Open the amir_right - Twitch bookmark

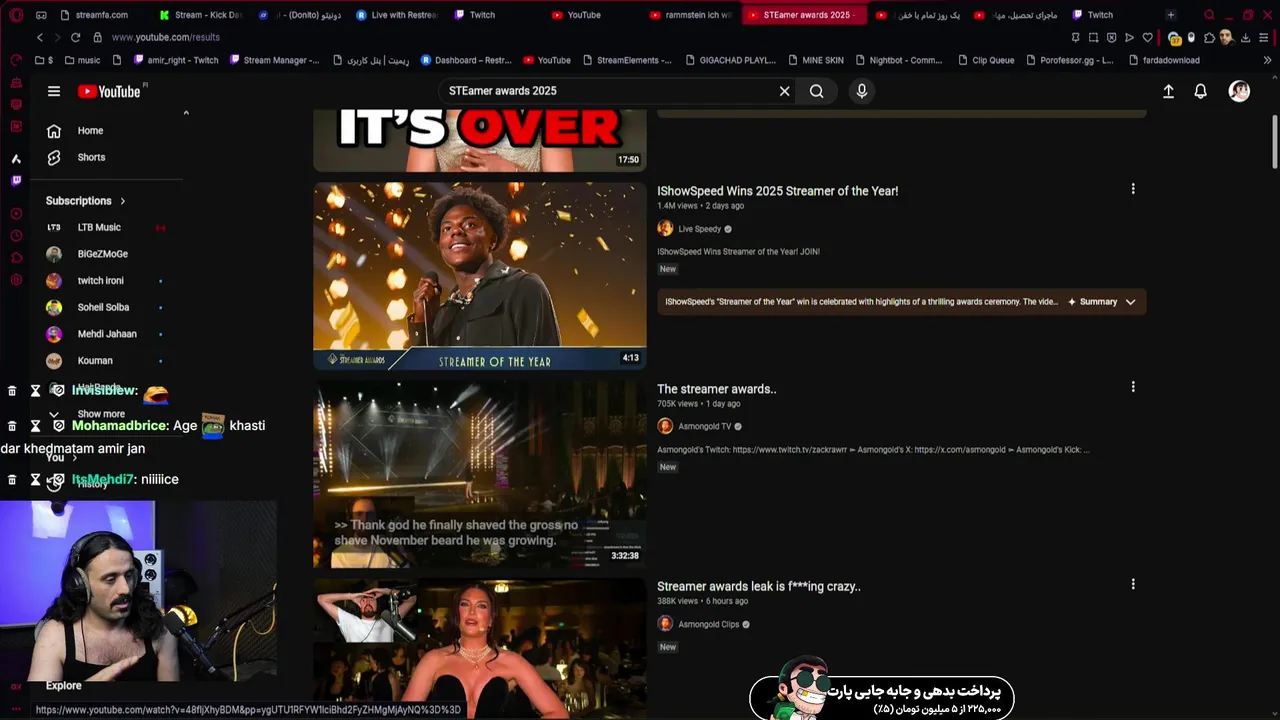(x=175, y=60)
